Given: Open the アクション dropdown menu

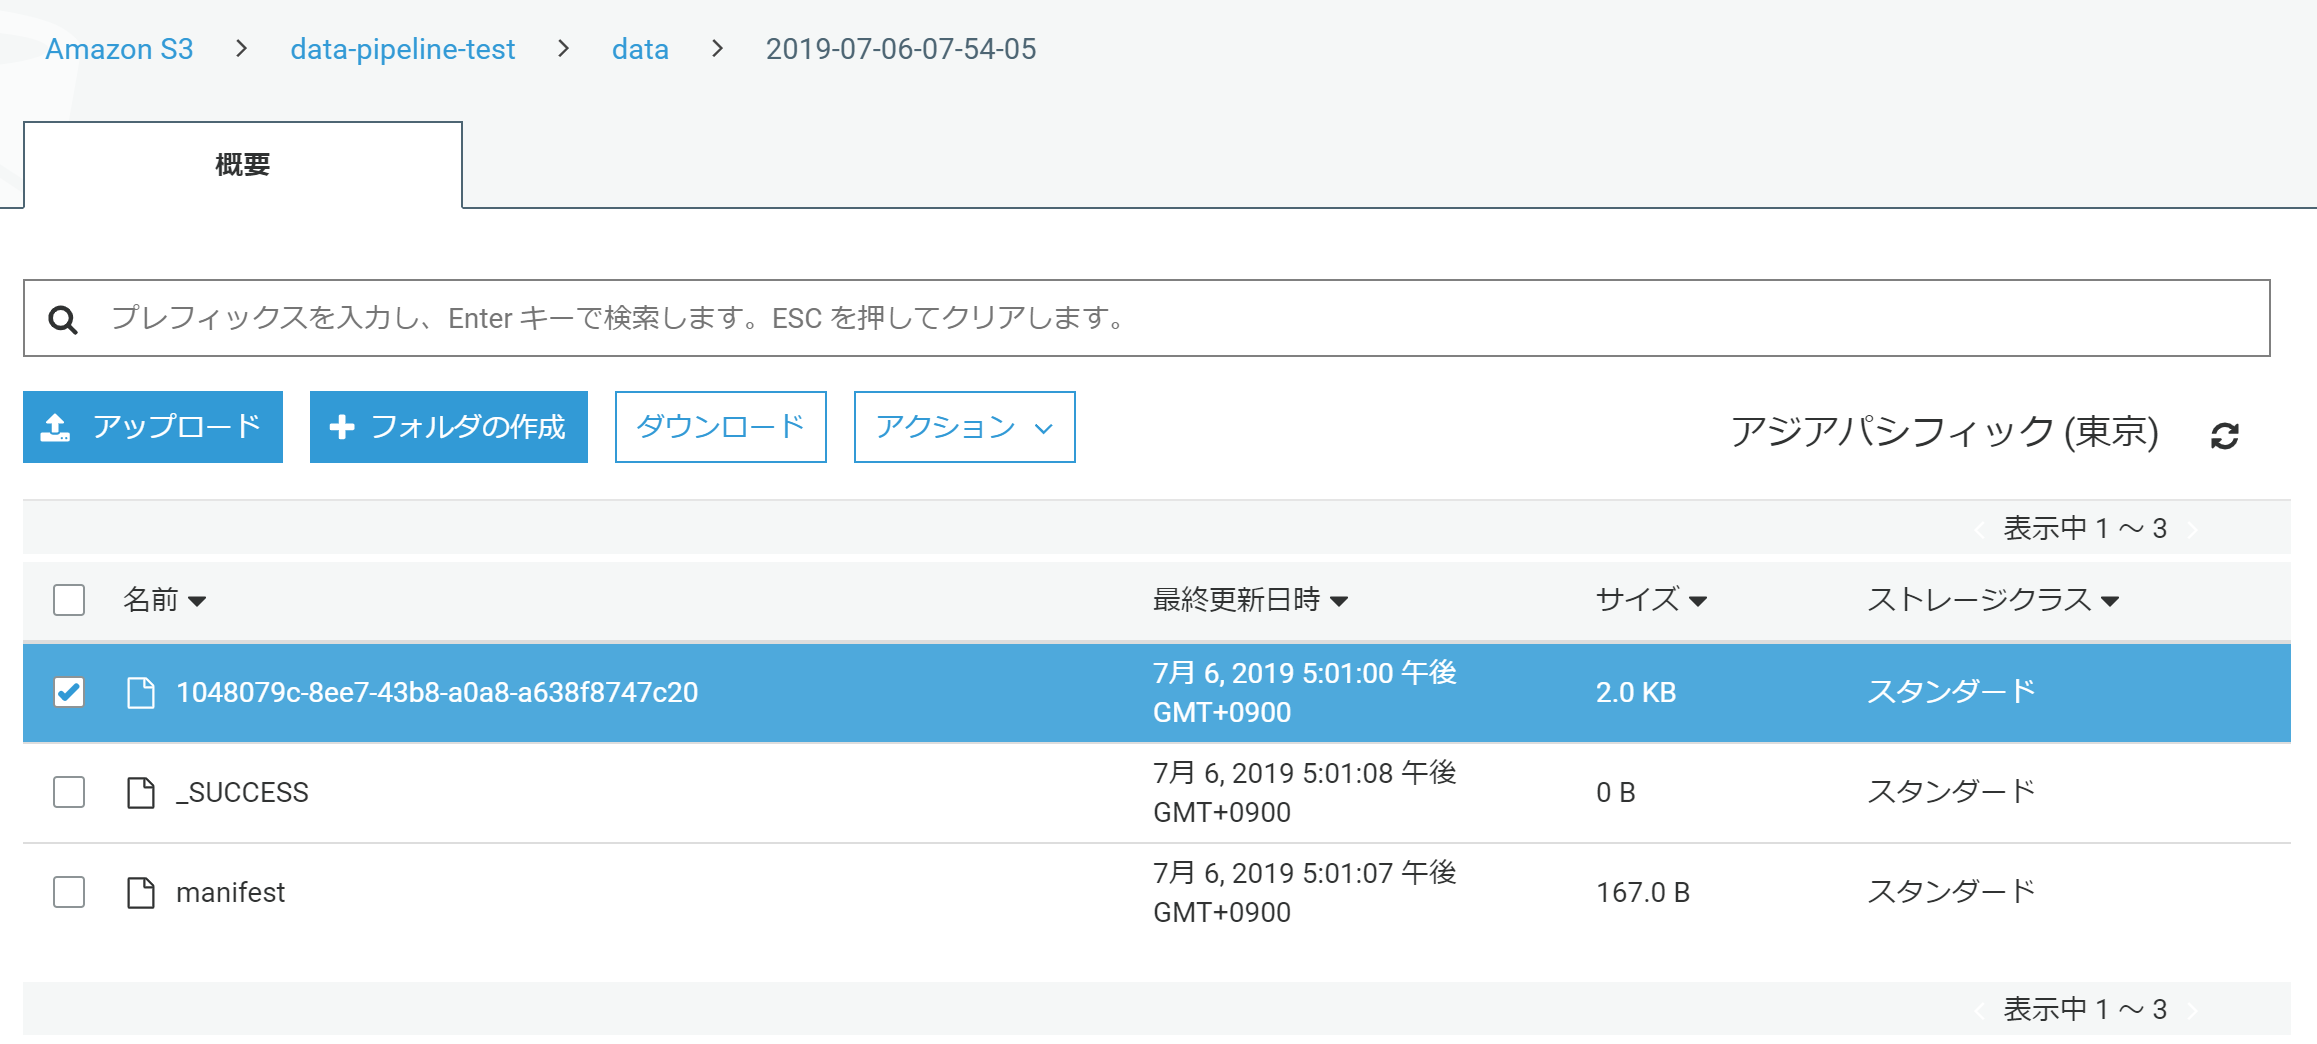Looking at the screenshot, I should [964, 427].
